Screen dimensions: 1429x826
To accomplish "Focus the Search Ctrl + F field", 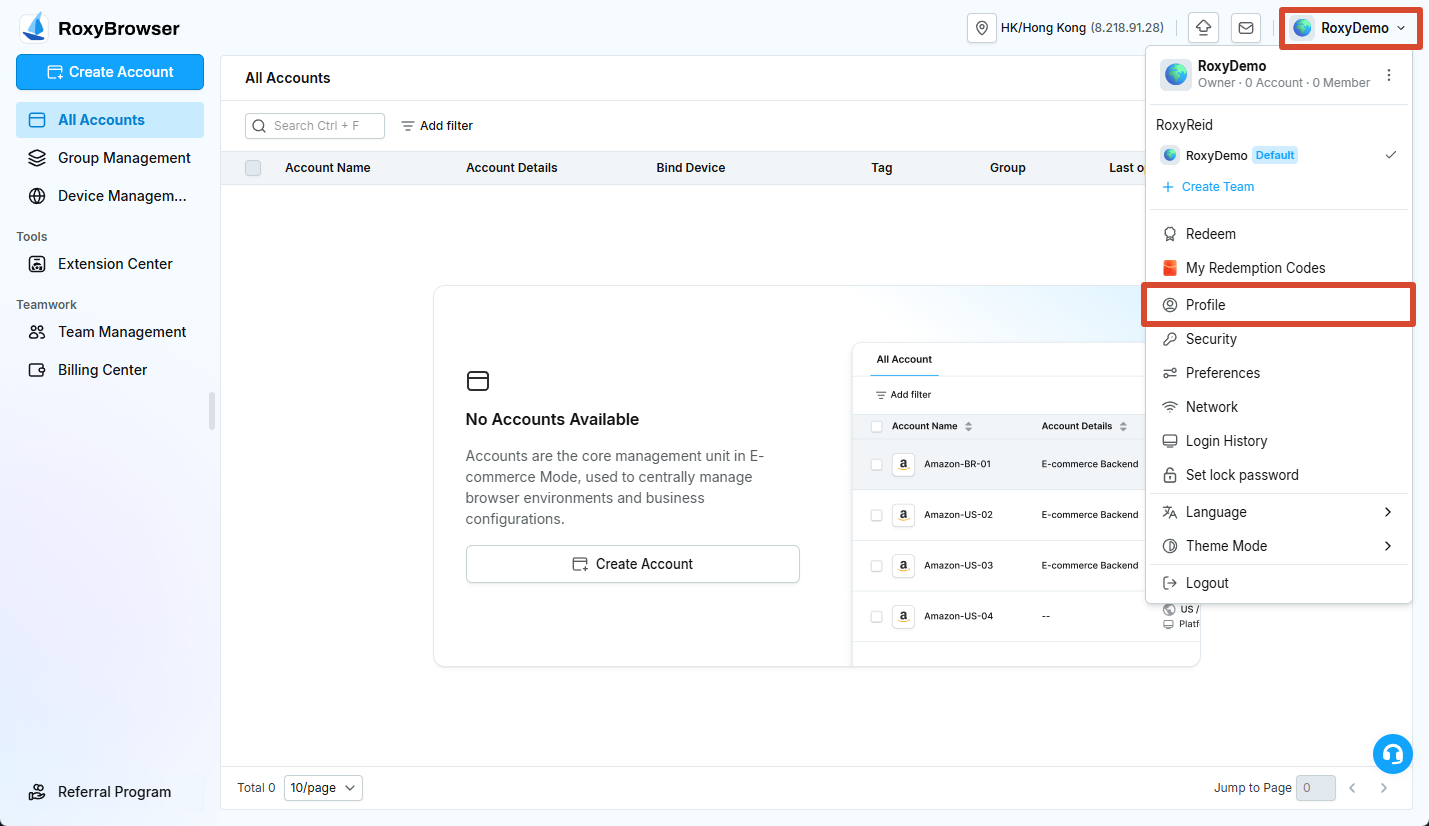I will [315, 126].
